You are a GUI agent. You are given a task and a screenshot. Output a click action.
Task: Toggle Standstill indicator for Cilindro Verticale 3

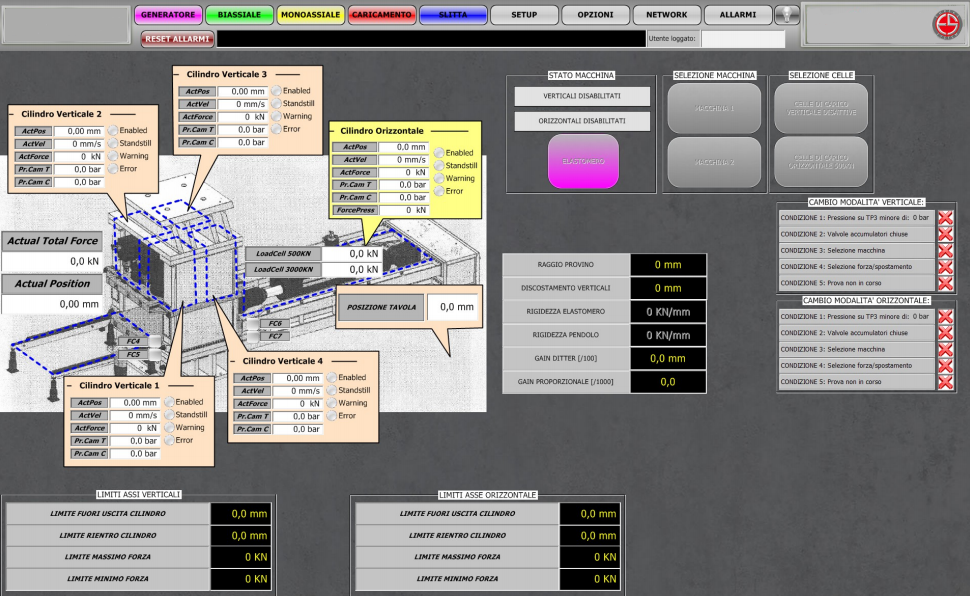point(276,104)
